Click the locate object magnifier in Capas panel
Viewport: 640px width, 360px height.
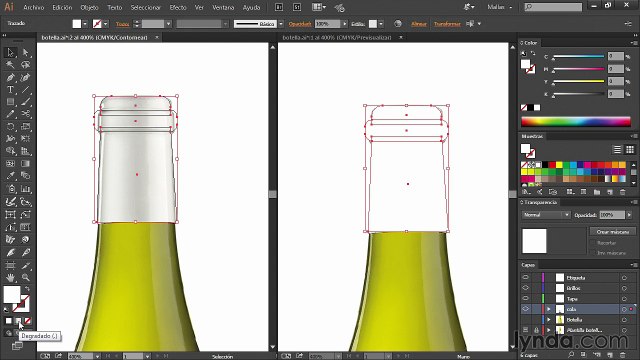click(x=571, y=355)
